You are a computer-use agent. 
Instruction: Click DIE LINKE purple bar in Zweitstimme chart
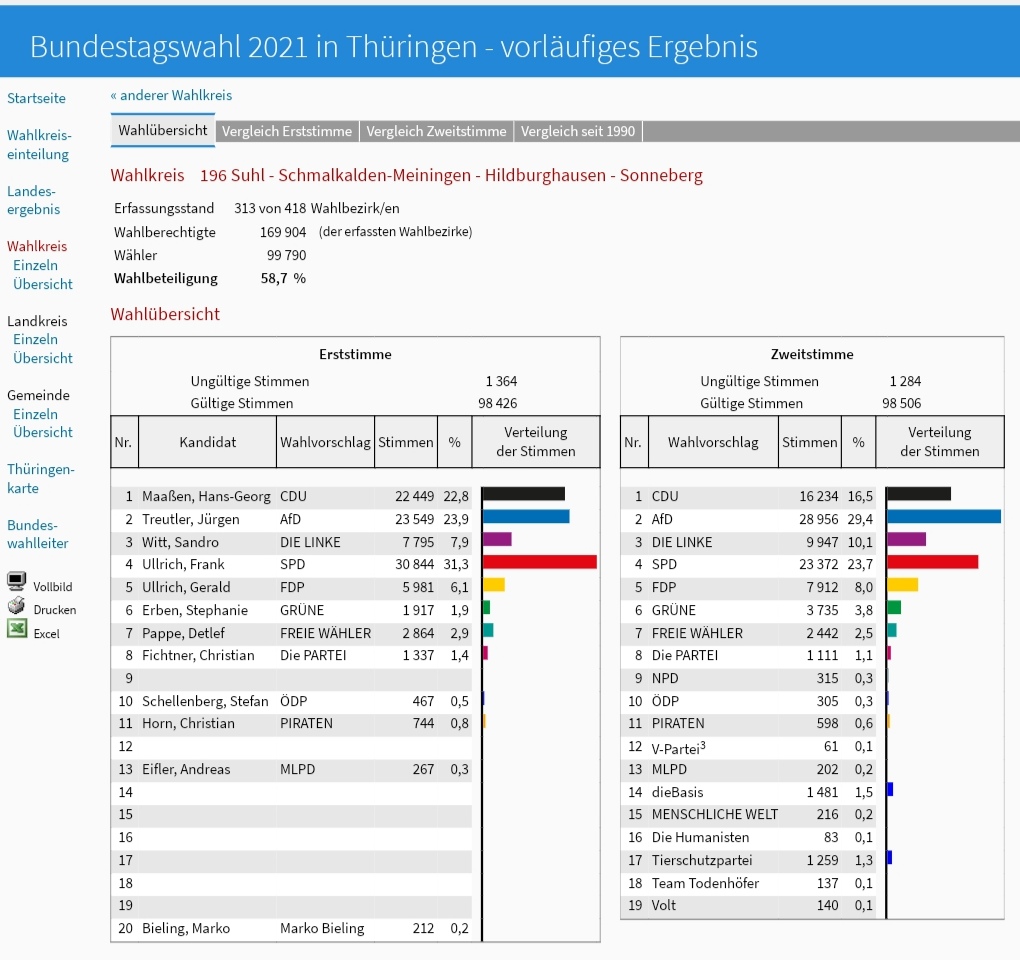tap(907, 539)
